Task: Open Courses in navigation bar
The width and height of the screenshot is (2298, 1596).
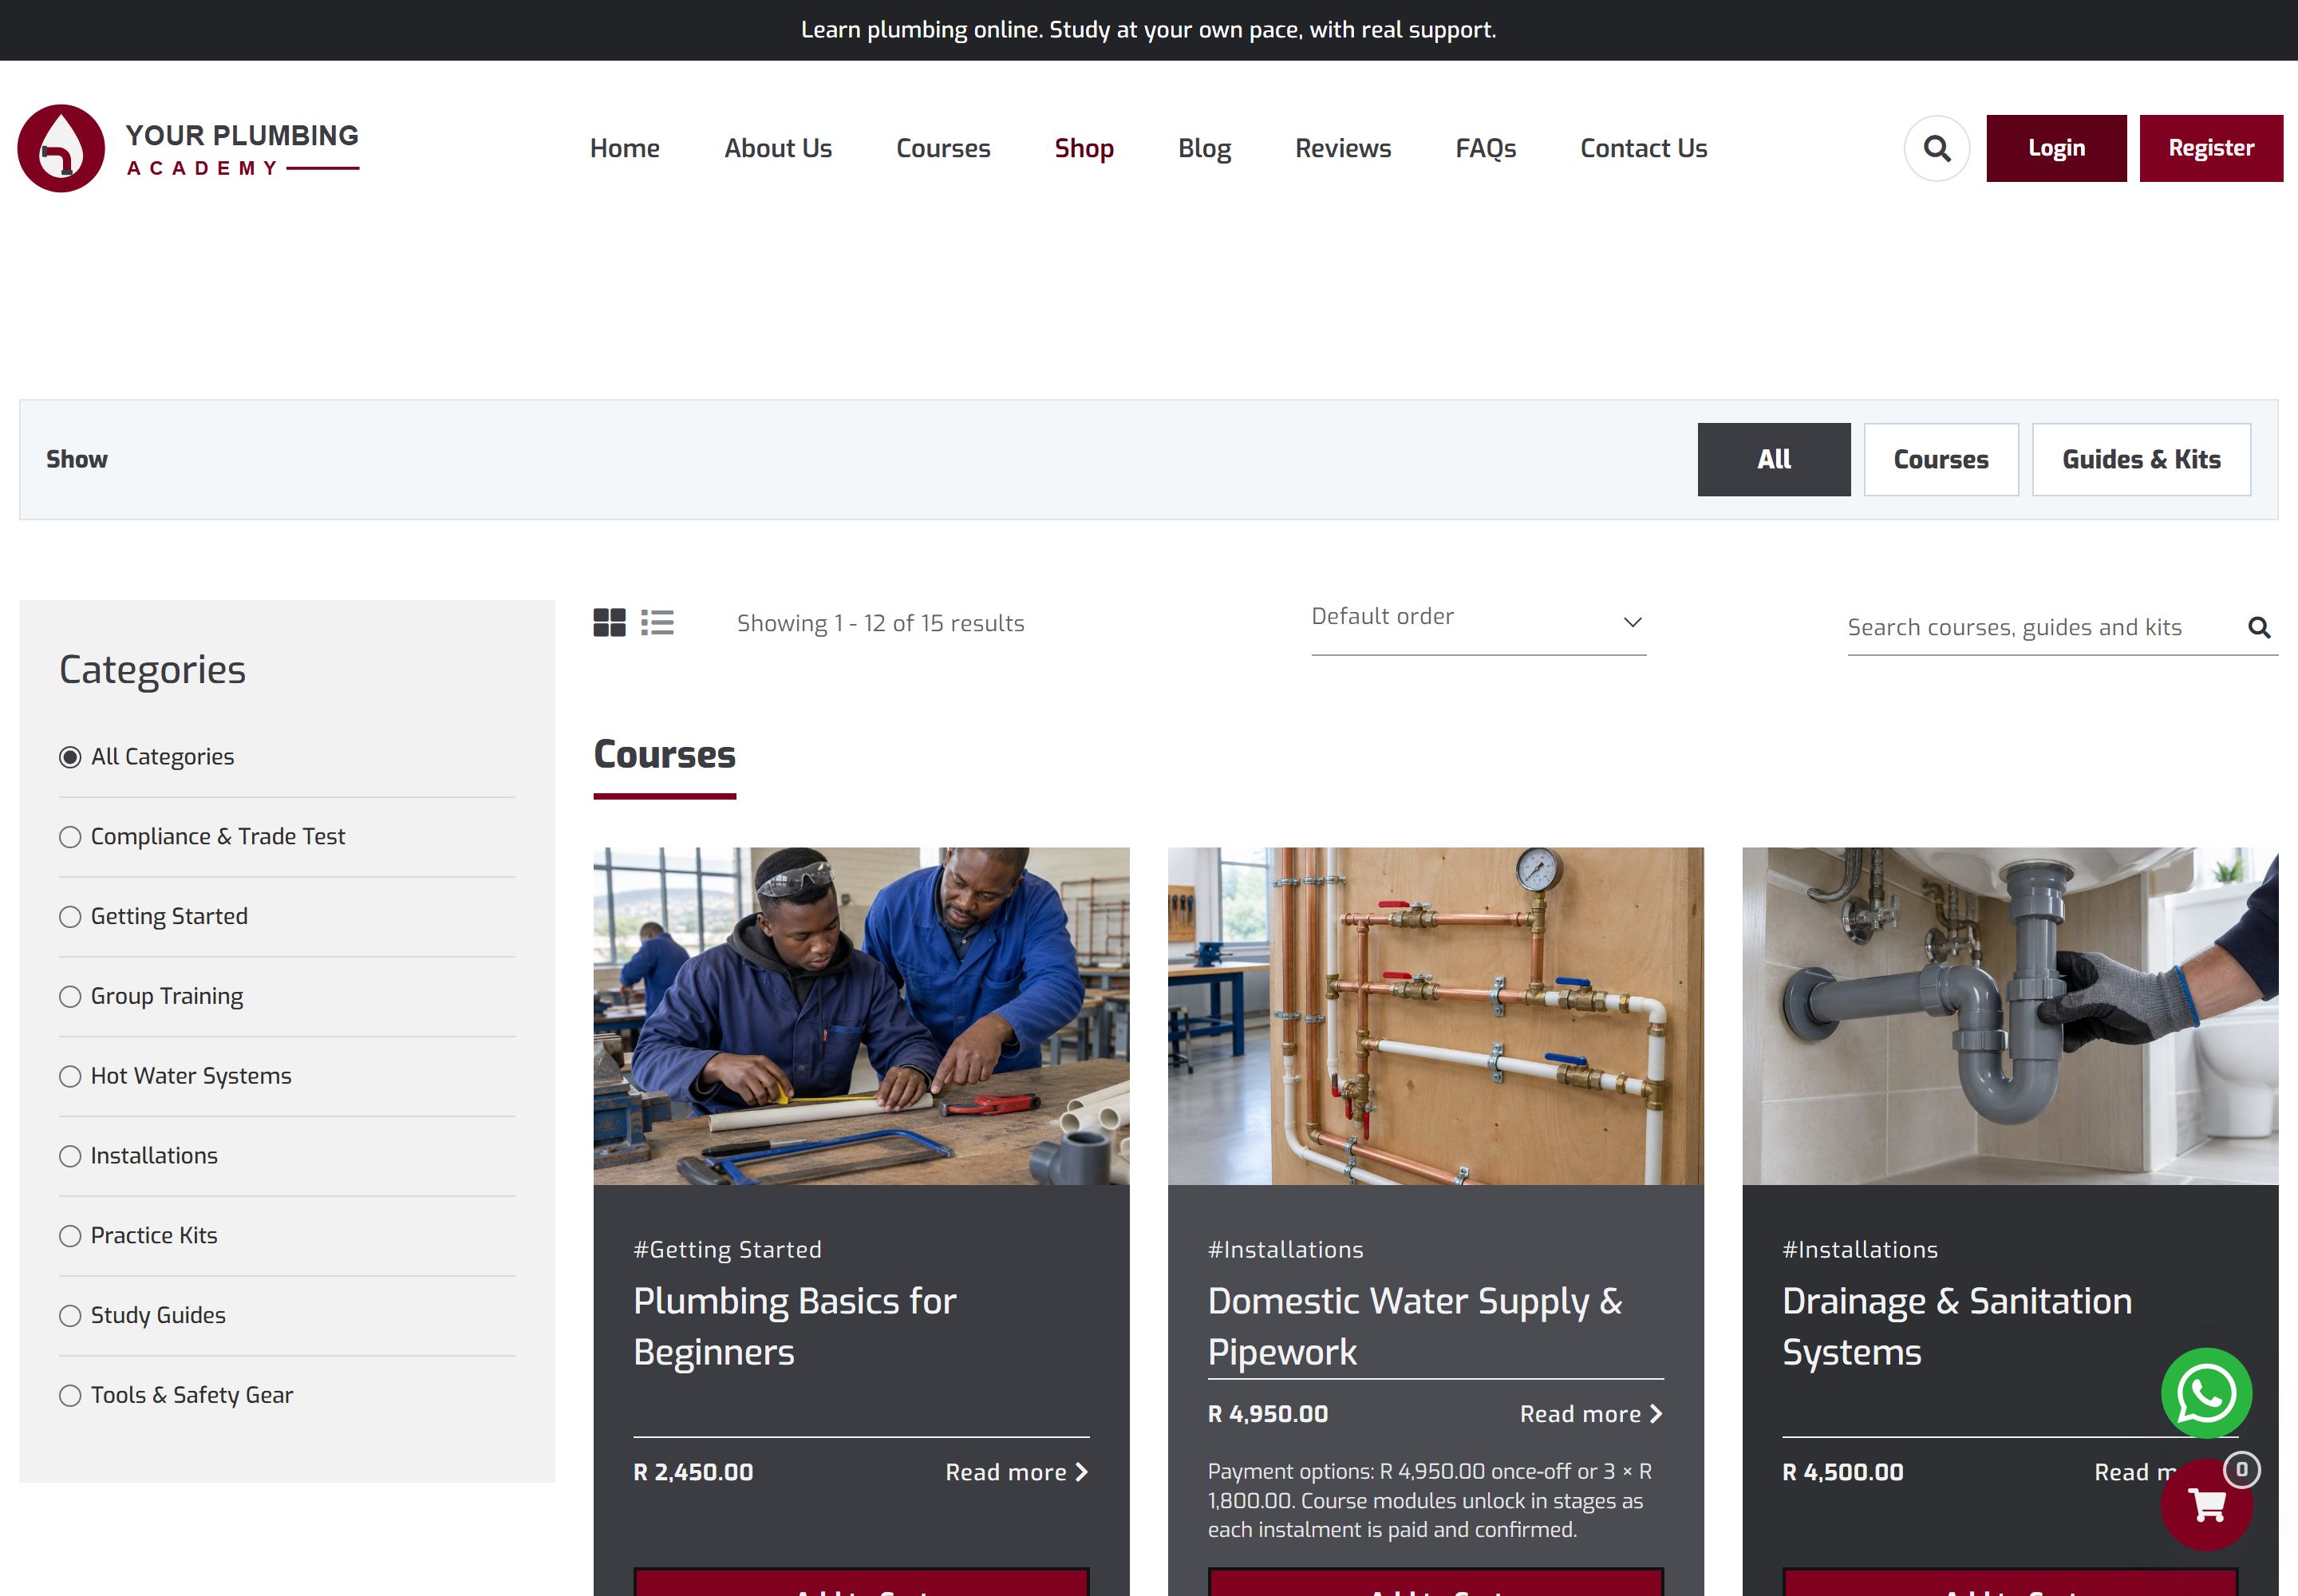Action: 943,148
